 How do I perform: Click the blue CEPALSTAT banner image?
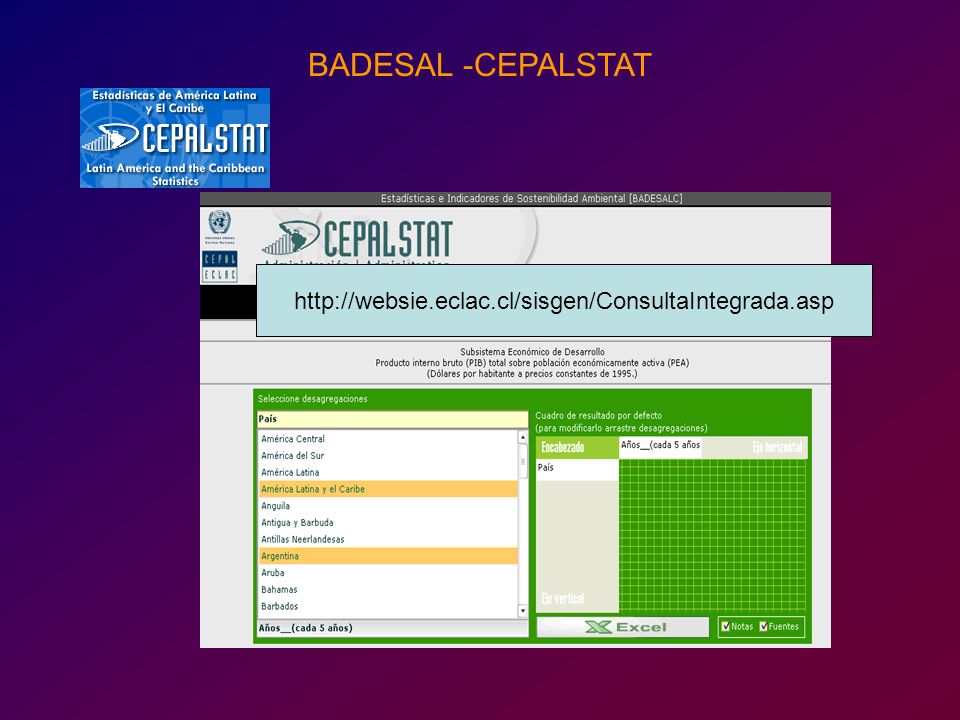(x=174, y=138)
